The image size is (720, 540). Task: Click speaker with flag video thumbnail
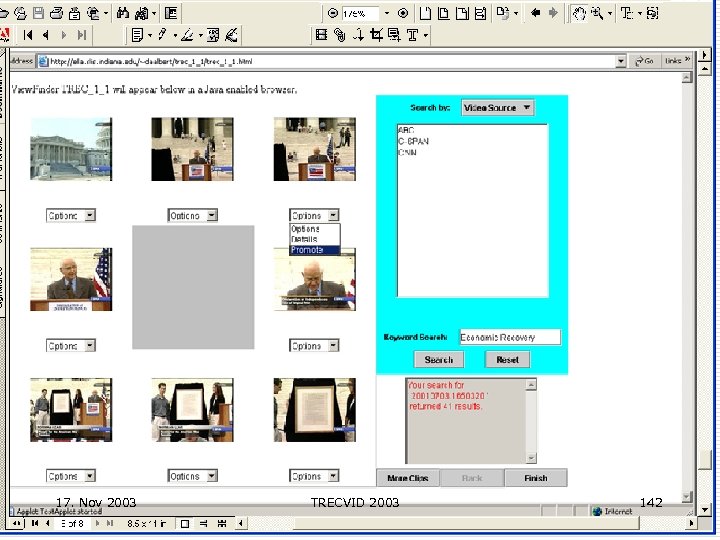pyautogui.click(x=71, y=280)
